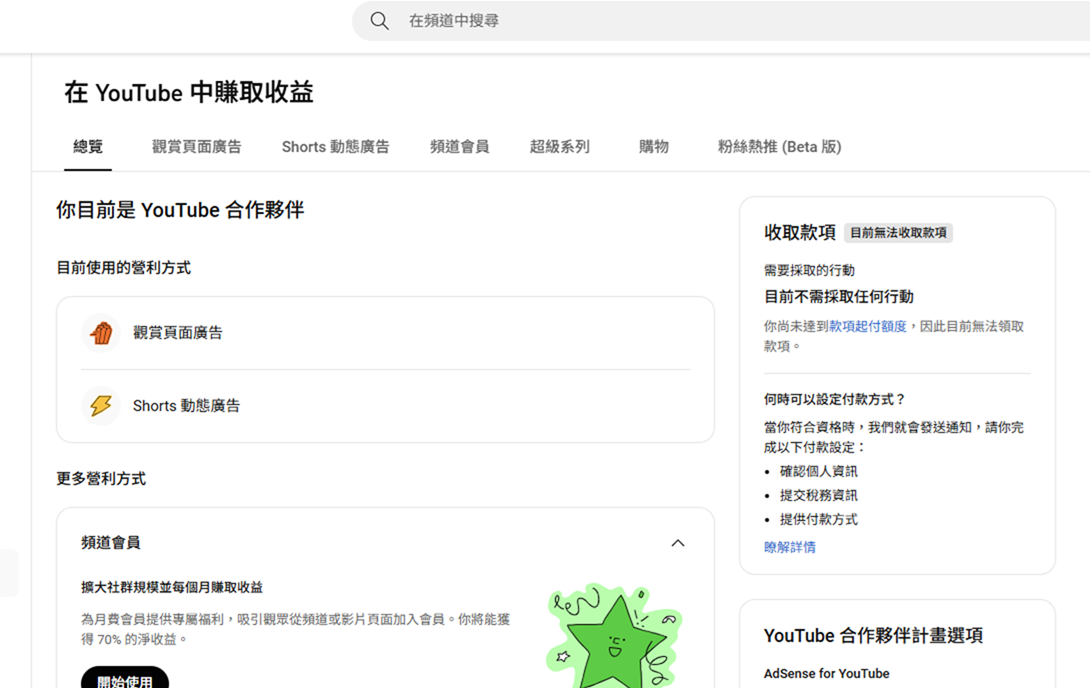Select the 超級系列 tab
The width and height of the screenshot is (1090, 688).
560,147
